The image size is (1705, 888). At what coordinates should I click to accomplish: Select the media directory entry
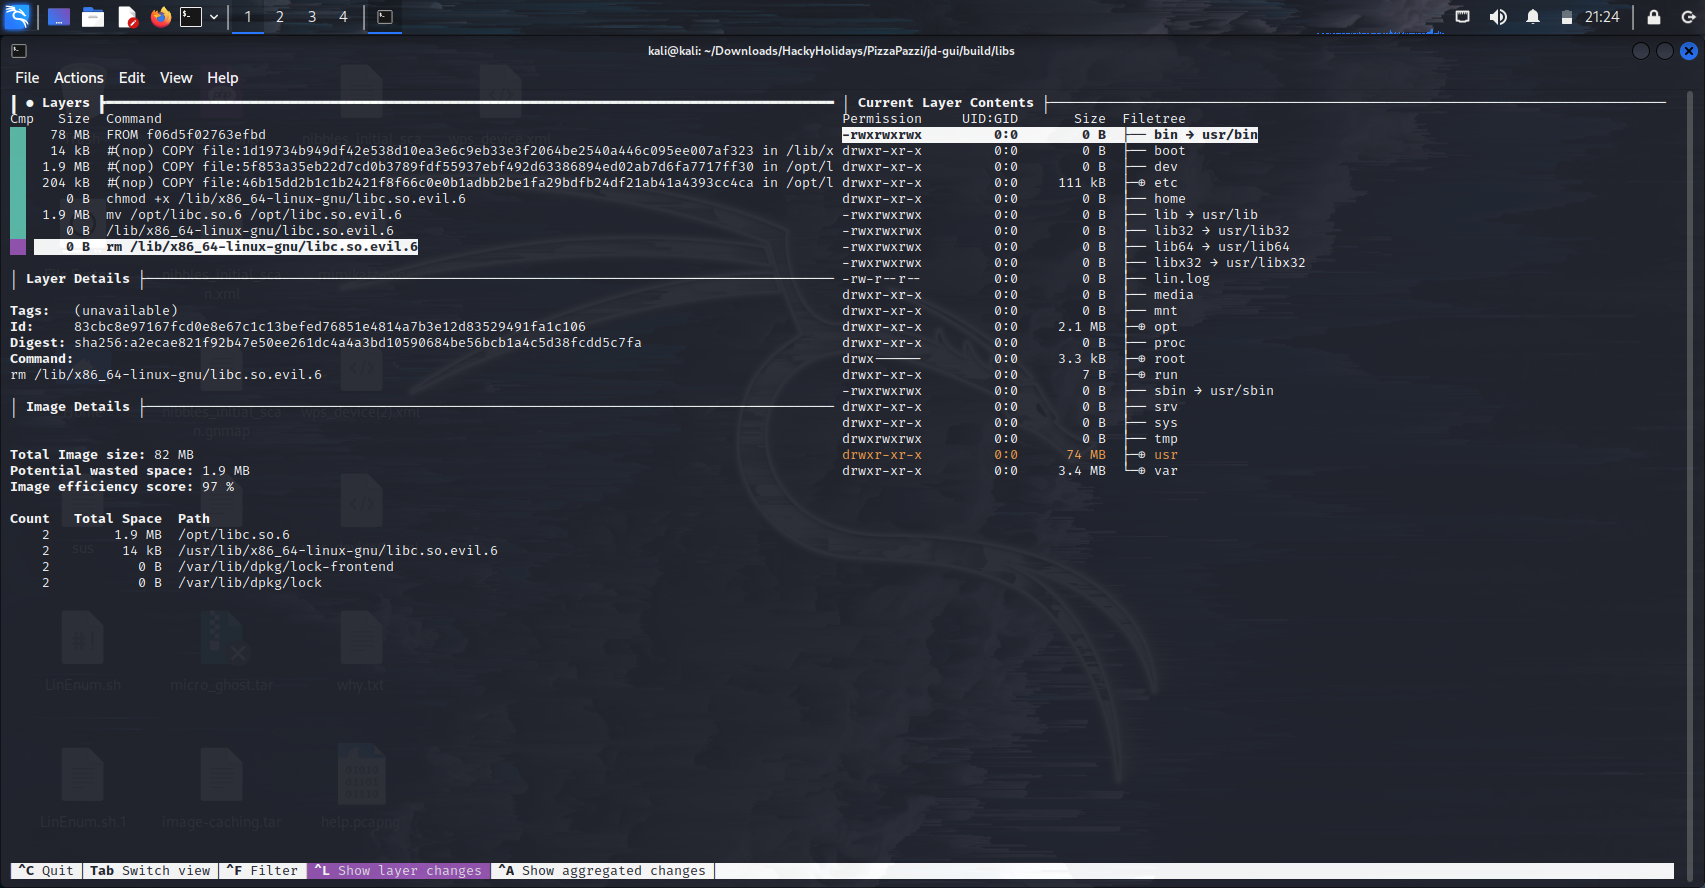pos(1173,295)
